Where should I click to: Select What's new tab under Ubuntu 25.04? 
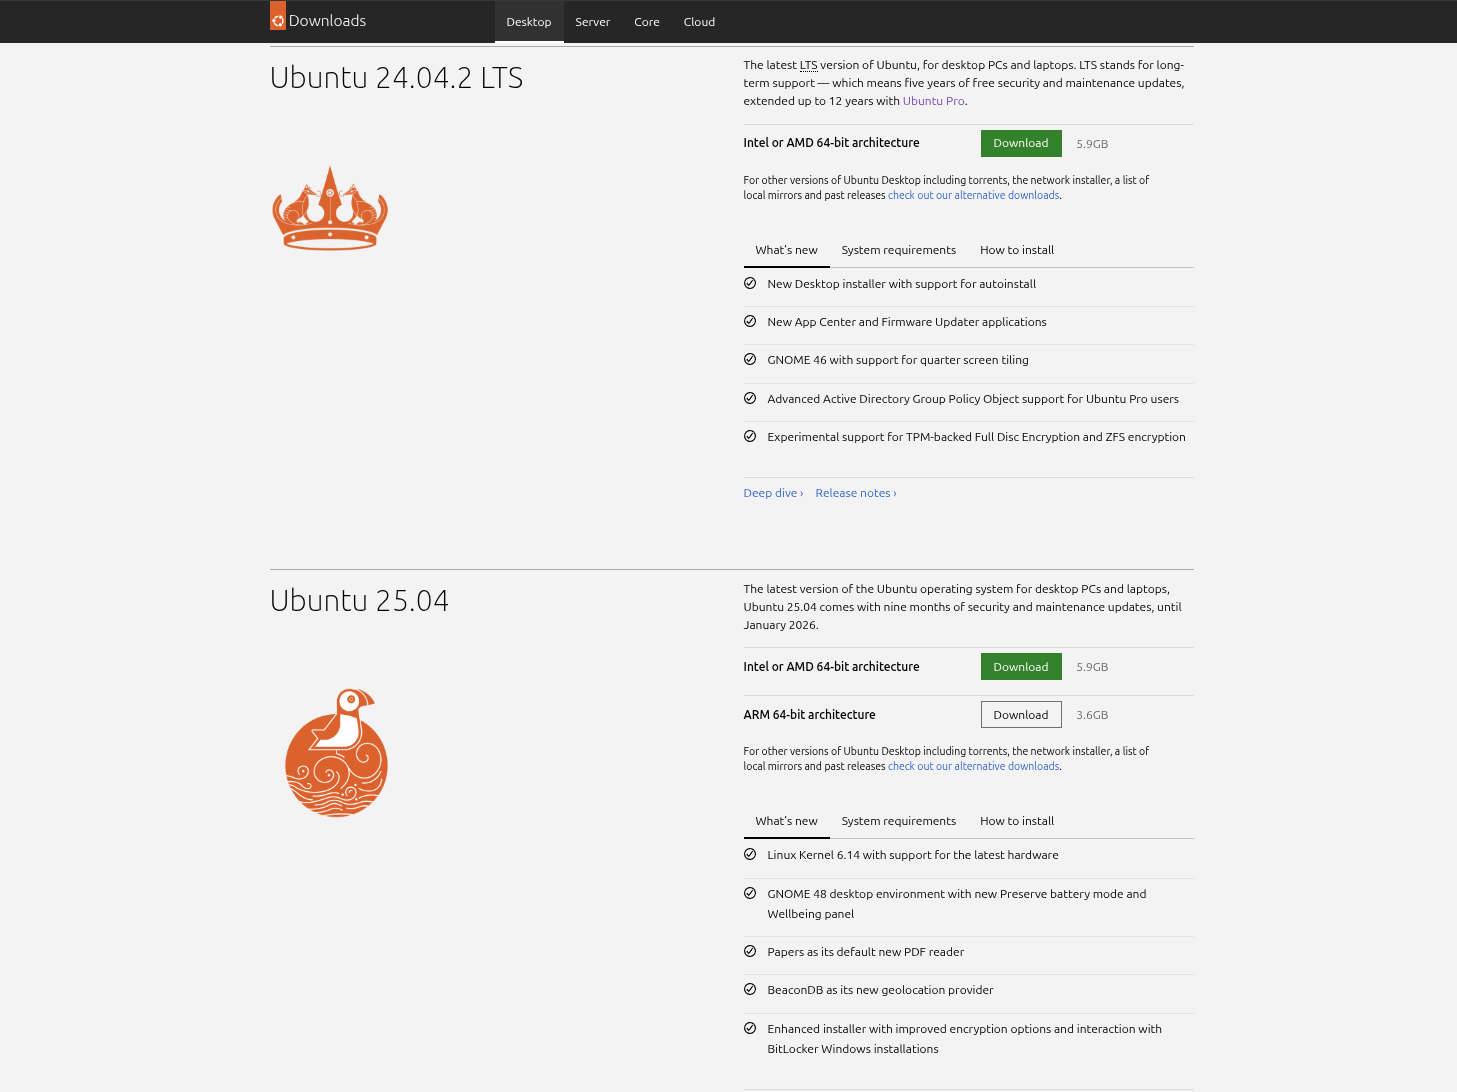click(786, 821)
